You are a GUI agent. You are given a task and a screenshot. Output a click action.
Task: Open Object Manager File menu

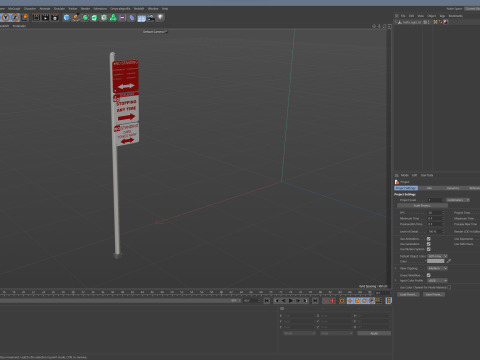pyautogui.click(x=403, y=16)
